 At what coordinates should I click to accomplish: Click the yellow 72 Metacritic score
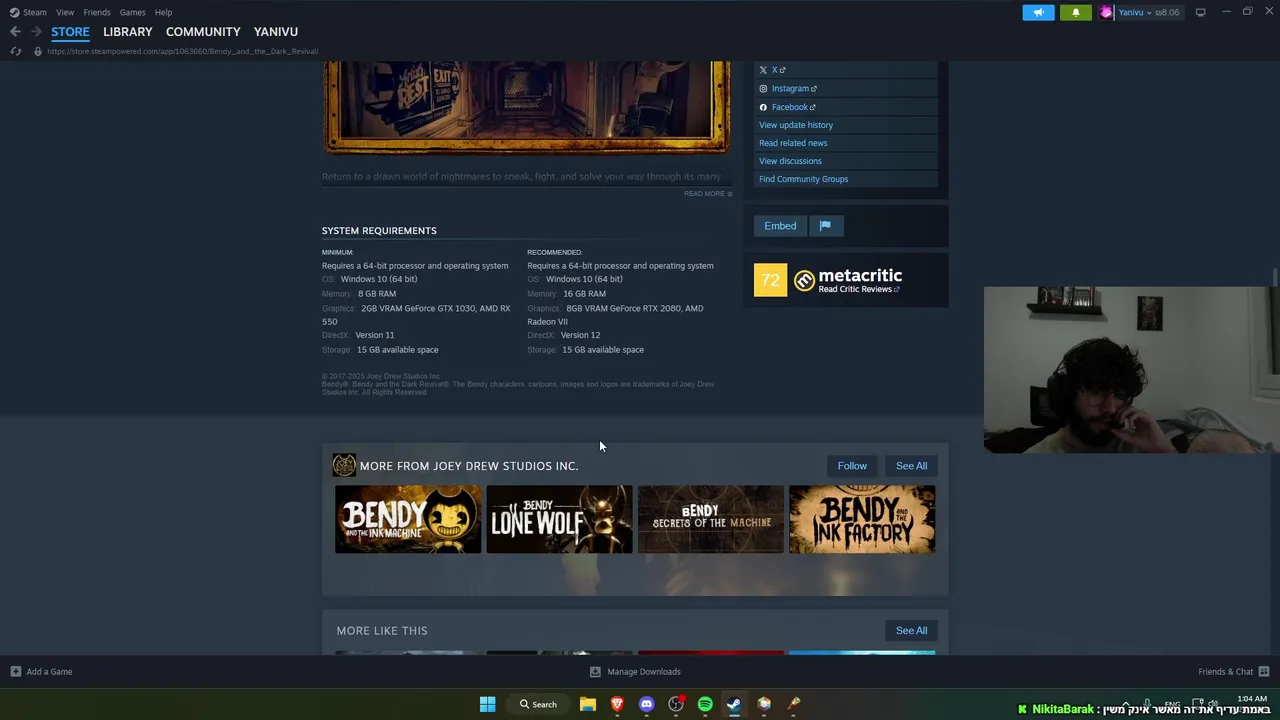coord(770,281)
